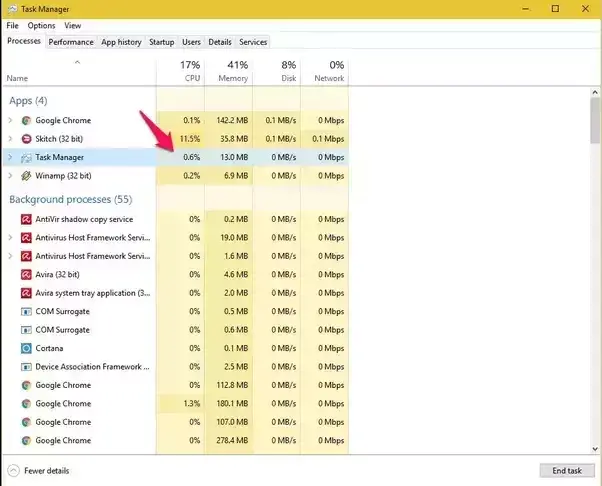Click the Avira system tray application icon
Viewport: 602px width, 486px height.
point(26,293)
